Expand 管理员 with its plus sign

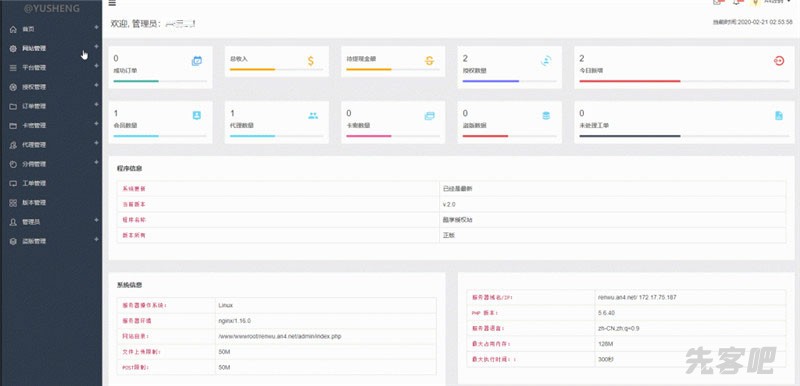point(96,220)
